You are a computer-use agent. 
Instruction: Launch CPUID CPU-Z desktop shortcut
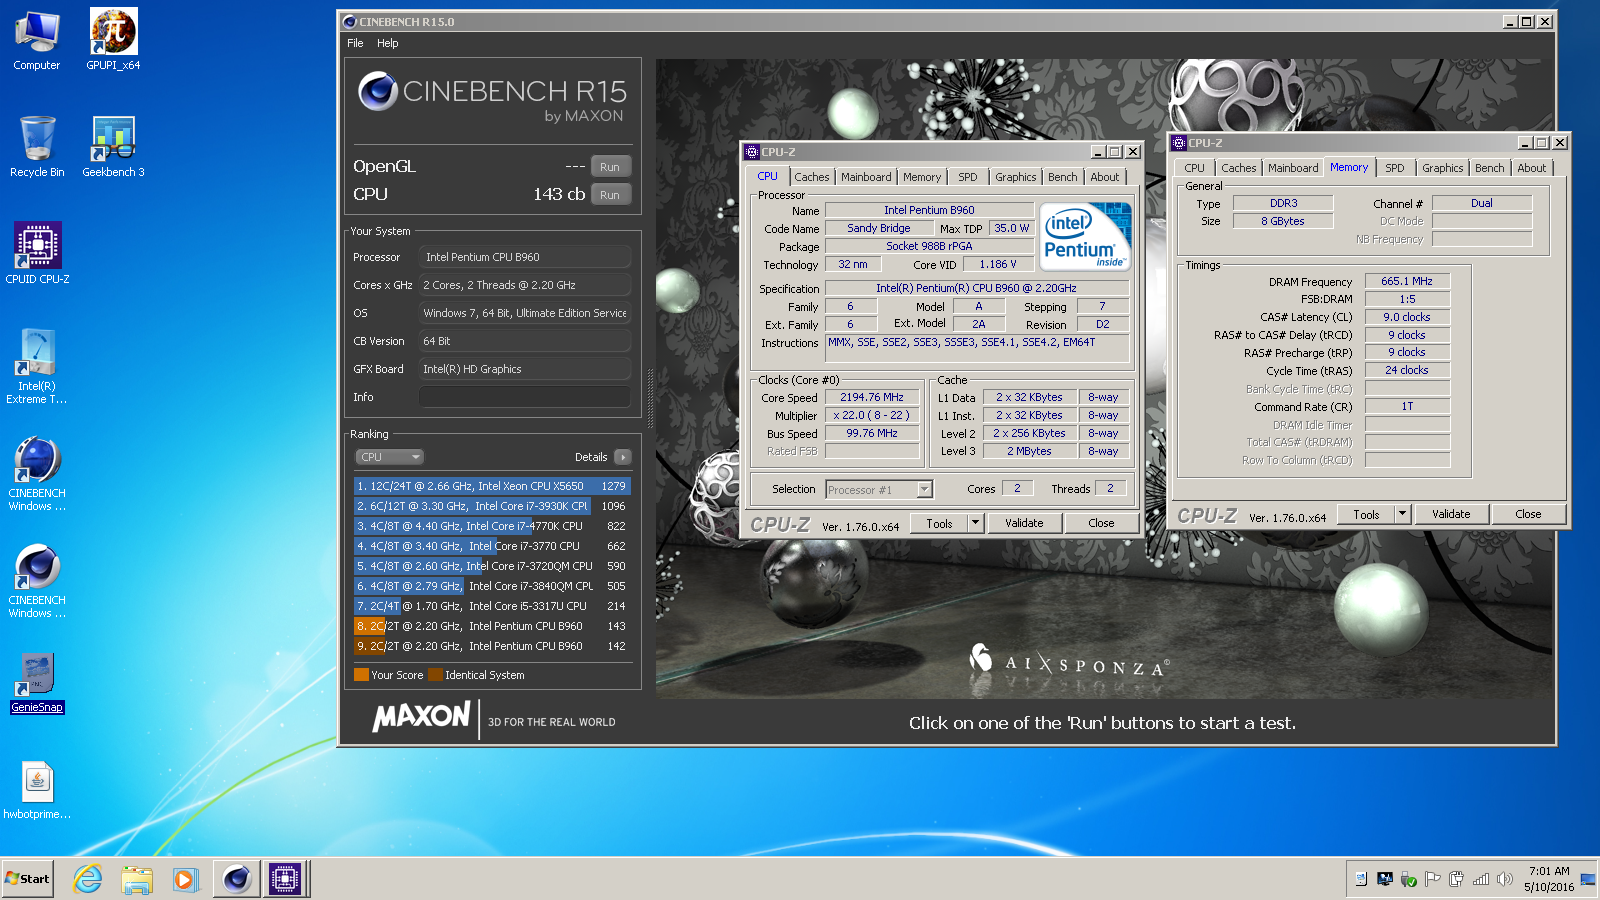pos(37,253)
